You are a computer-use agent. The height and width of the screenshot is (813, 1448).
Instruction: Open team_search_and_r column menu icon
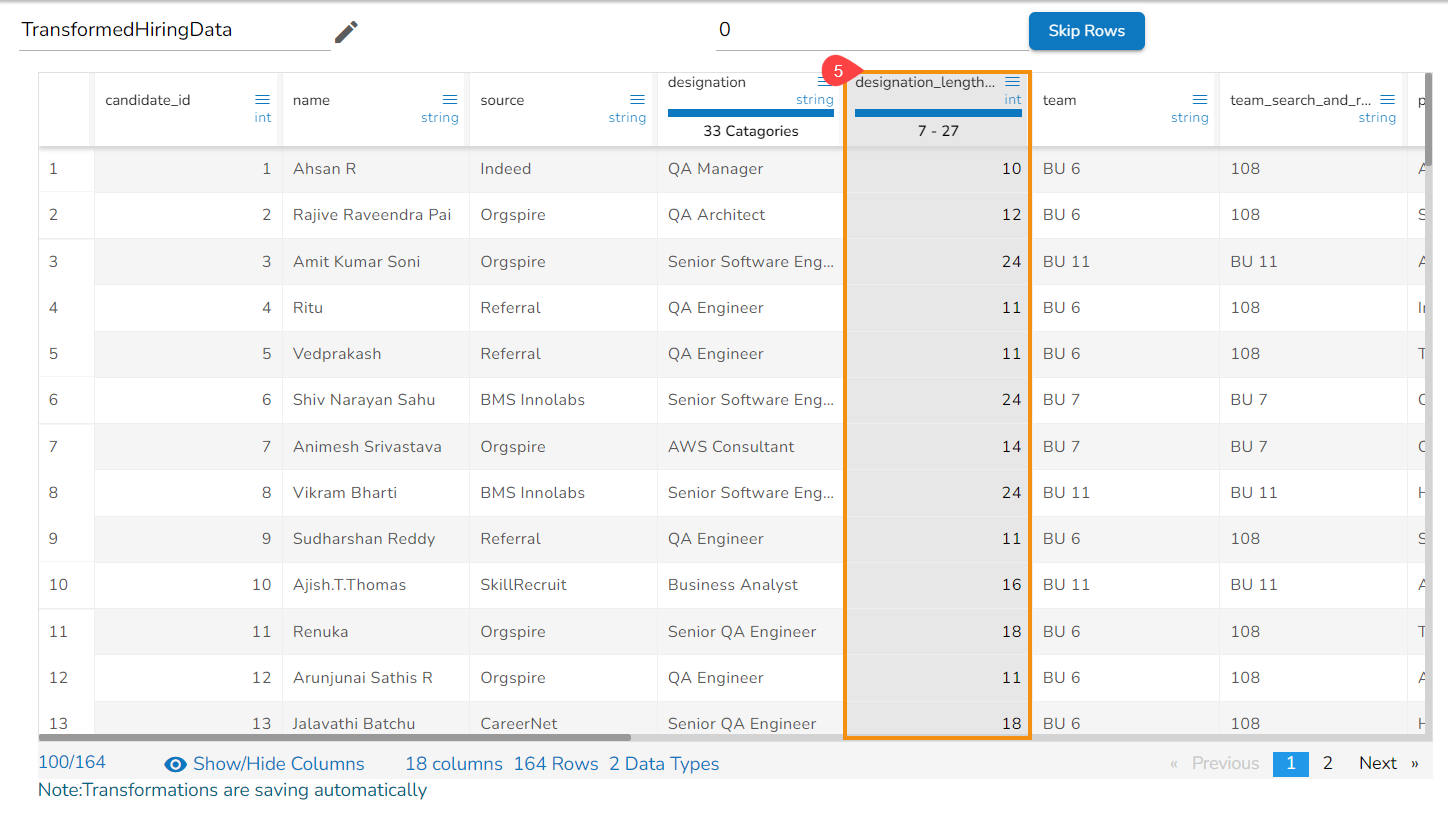point(1387,100)
